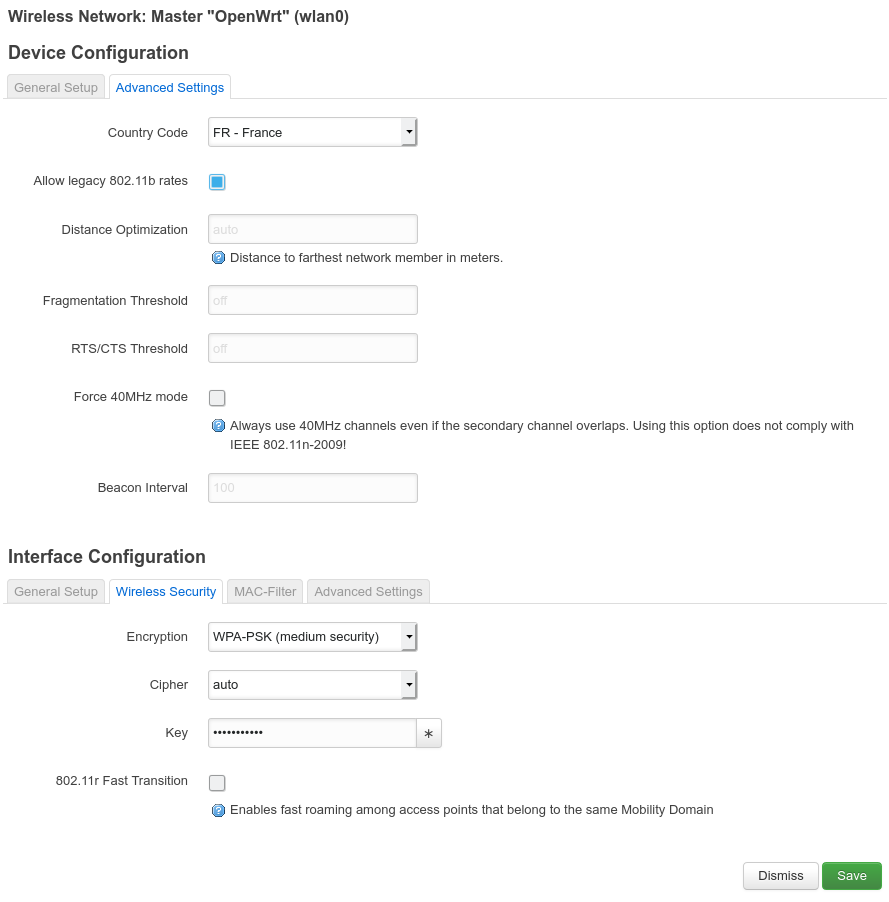The height and width of the screenshot is (902, 889).
Task: Switch to Interface Configuration General Setup tab
Action: pyautogui.click(x=55, y=591)
